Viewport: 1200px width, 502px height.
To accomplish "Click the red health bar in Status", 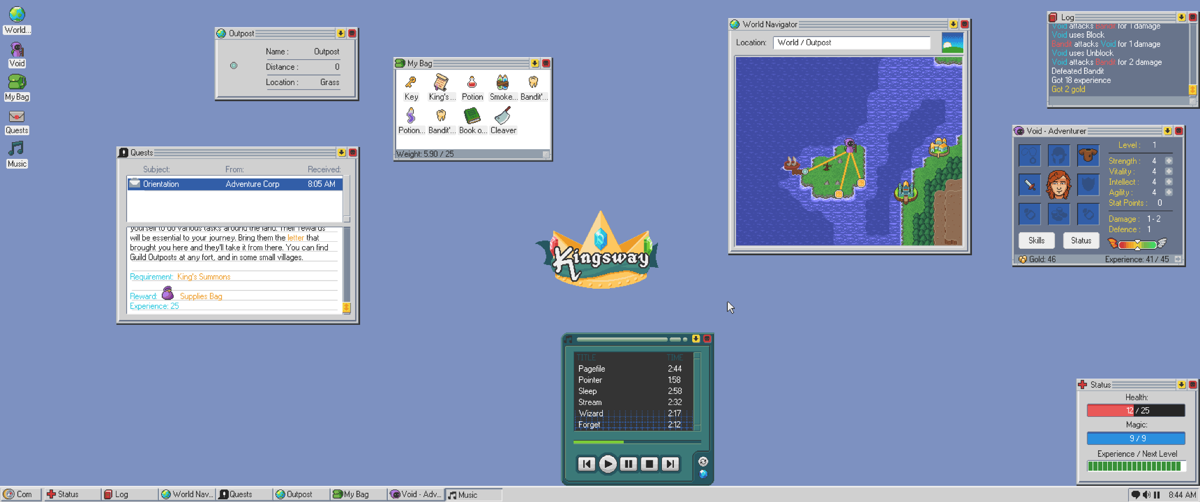I will point(1136,410).
